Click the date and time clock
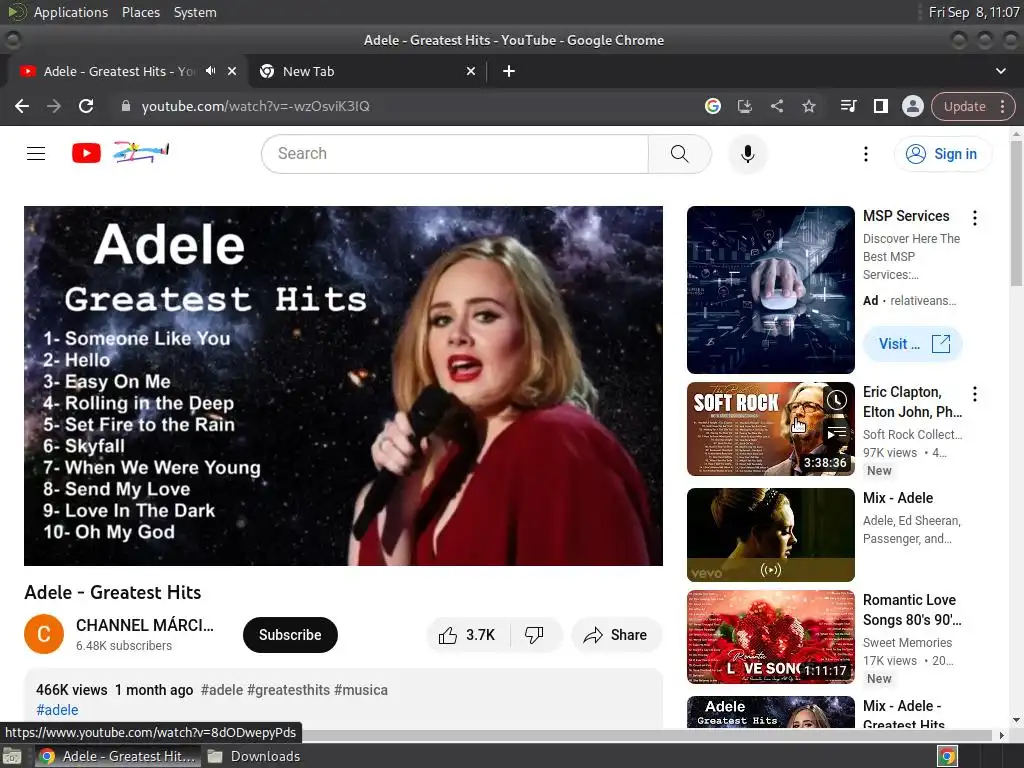Image resolution: width=1024 pixels, height=768 pixels. tap(974, 12)
